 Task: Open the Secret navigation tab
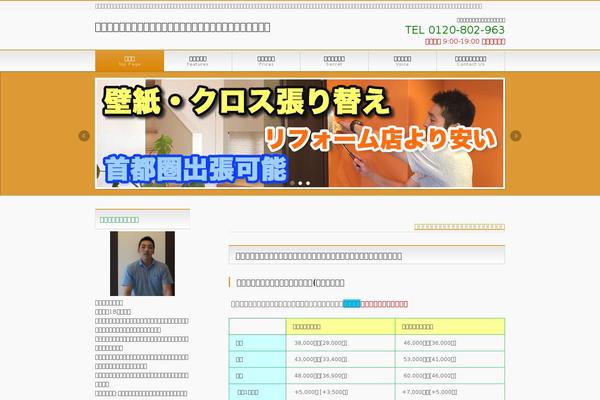click(334, 61)
